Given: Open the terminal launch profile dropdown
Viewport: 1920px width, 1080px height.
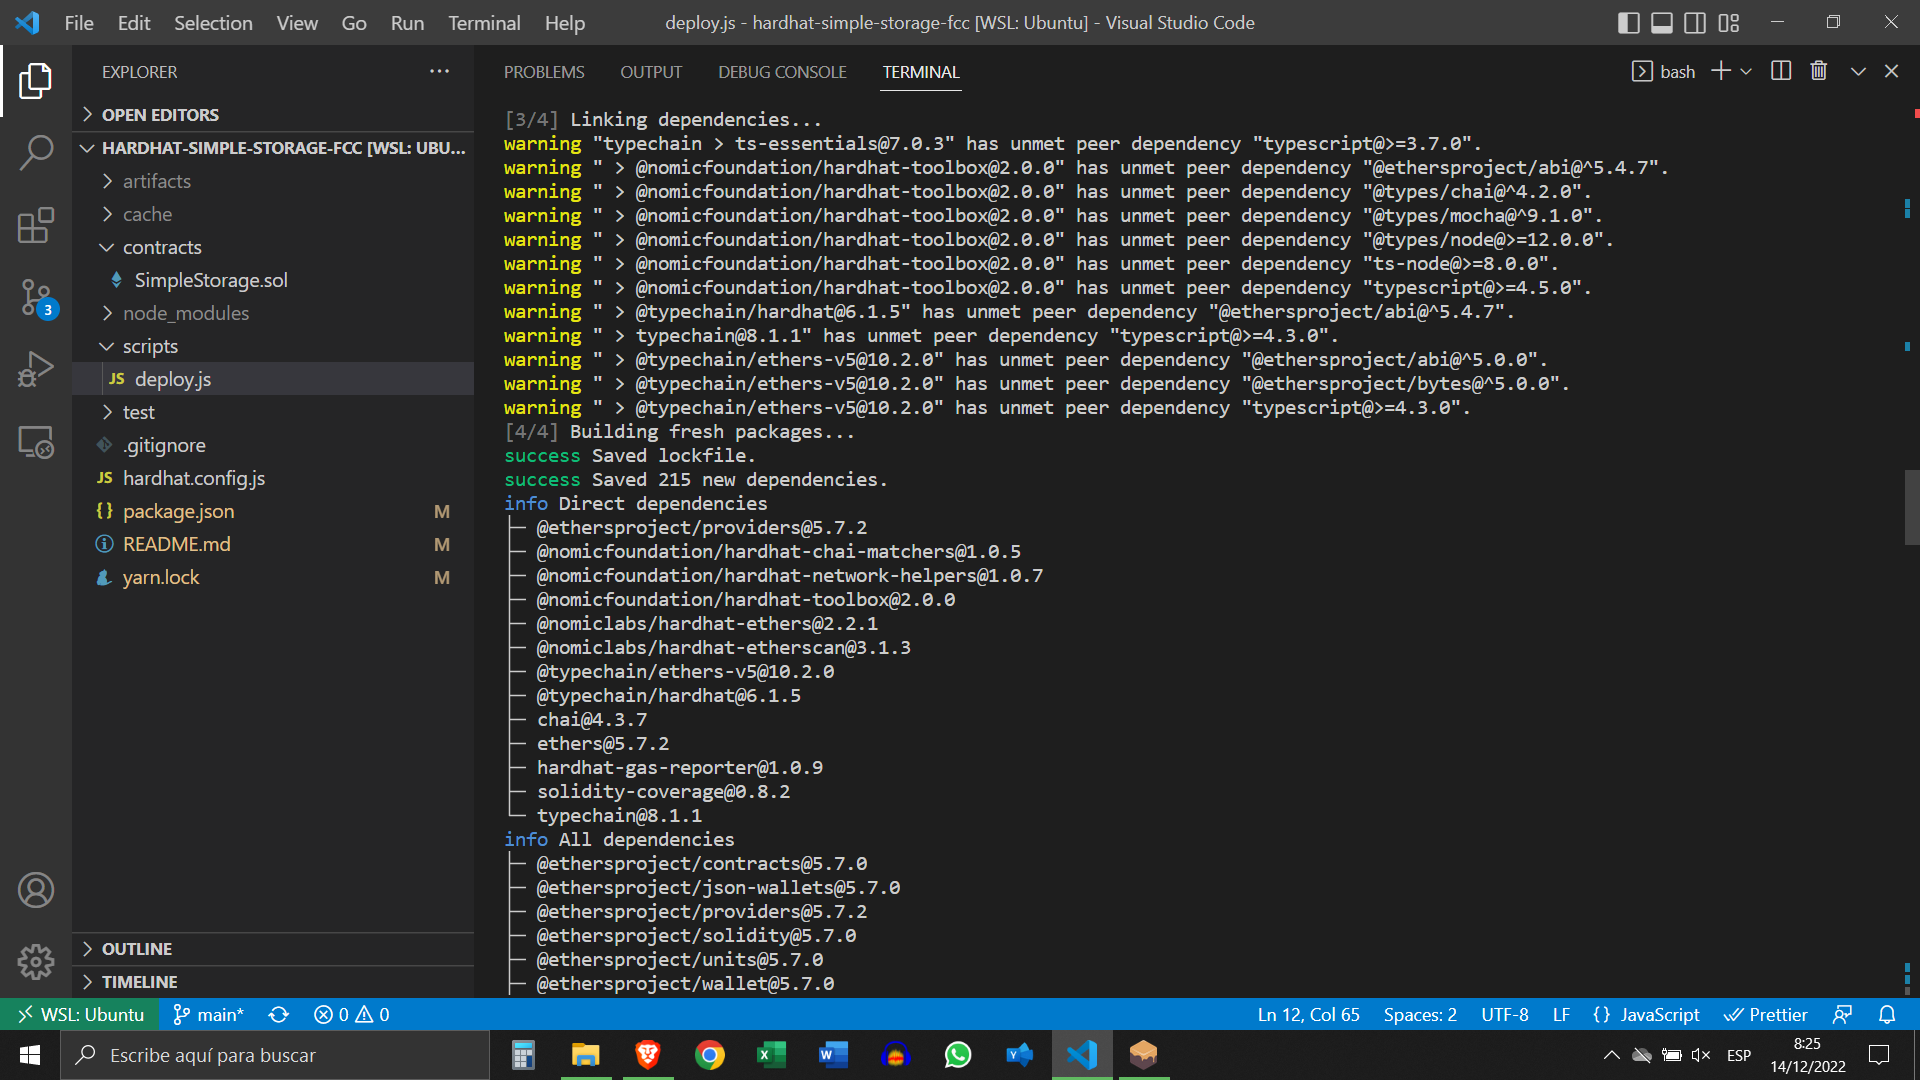Looking at the screenshot, I should [x=1747, y=70].
